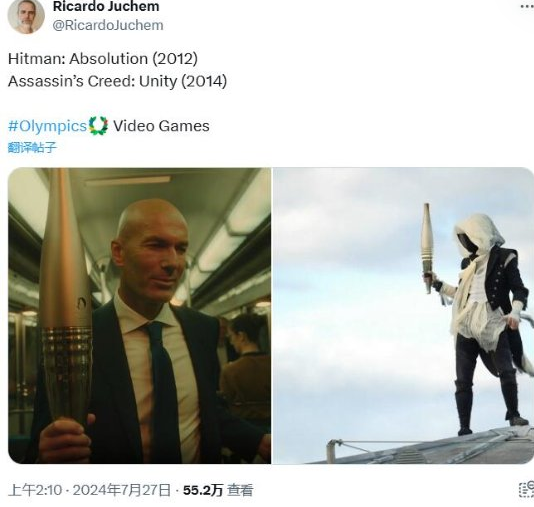Click the Ricardo Juchem display name
534x507 pixels.
pos(106,6)
